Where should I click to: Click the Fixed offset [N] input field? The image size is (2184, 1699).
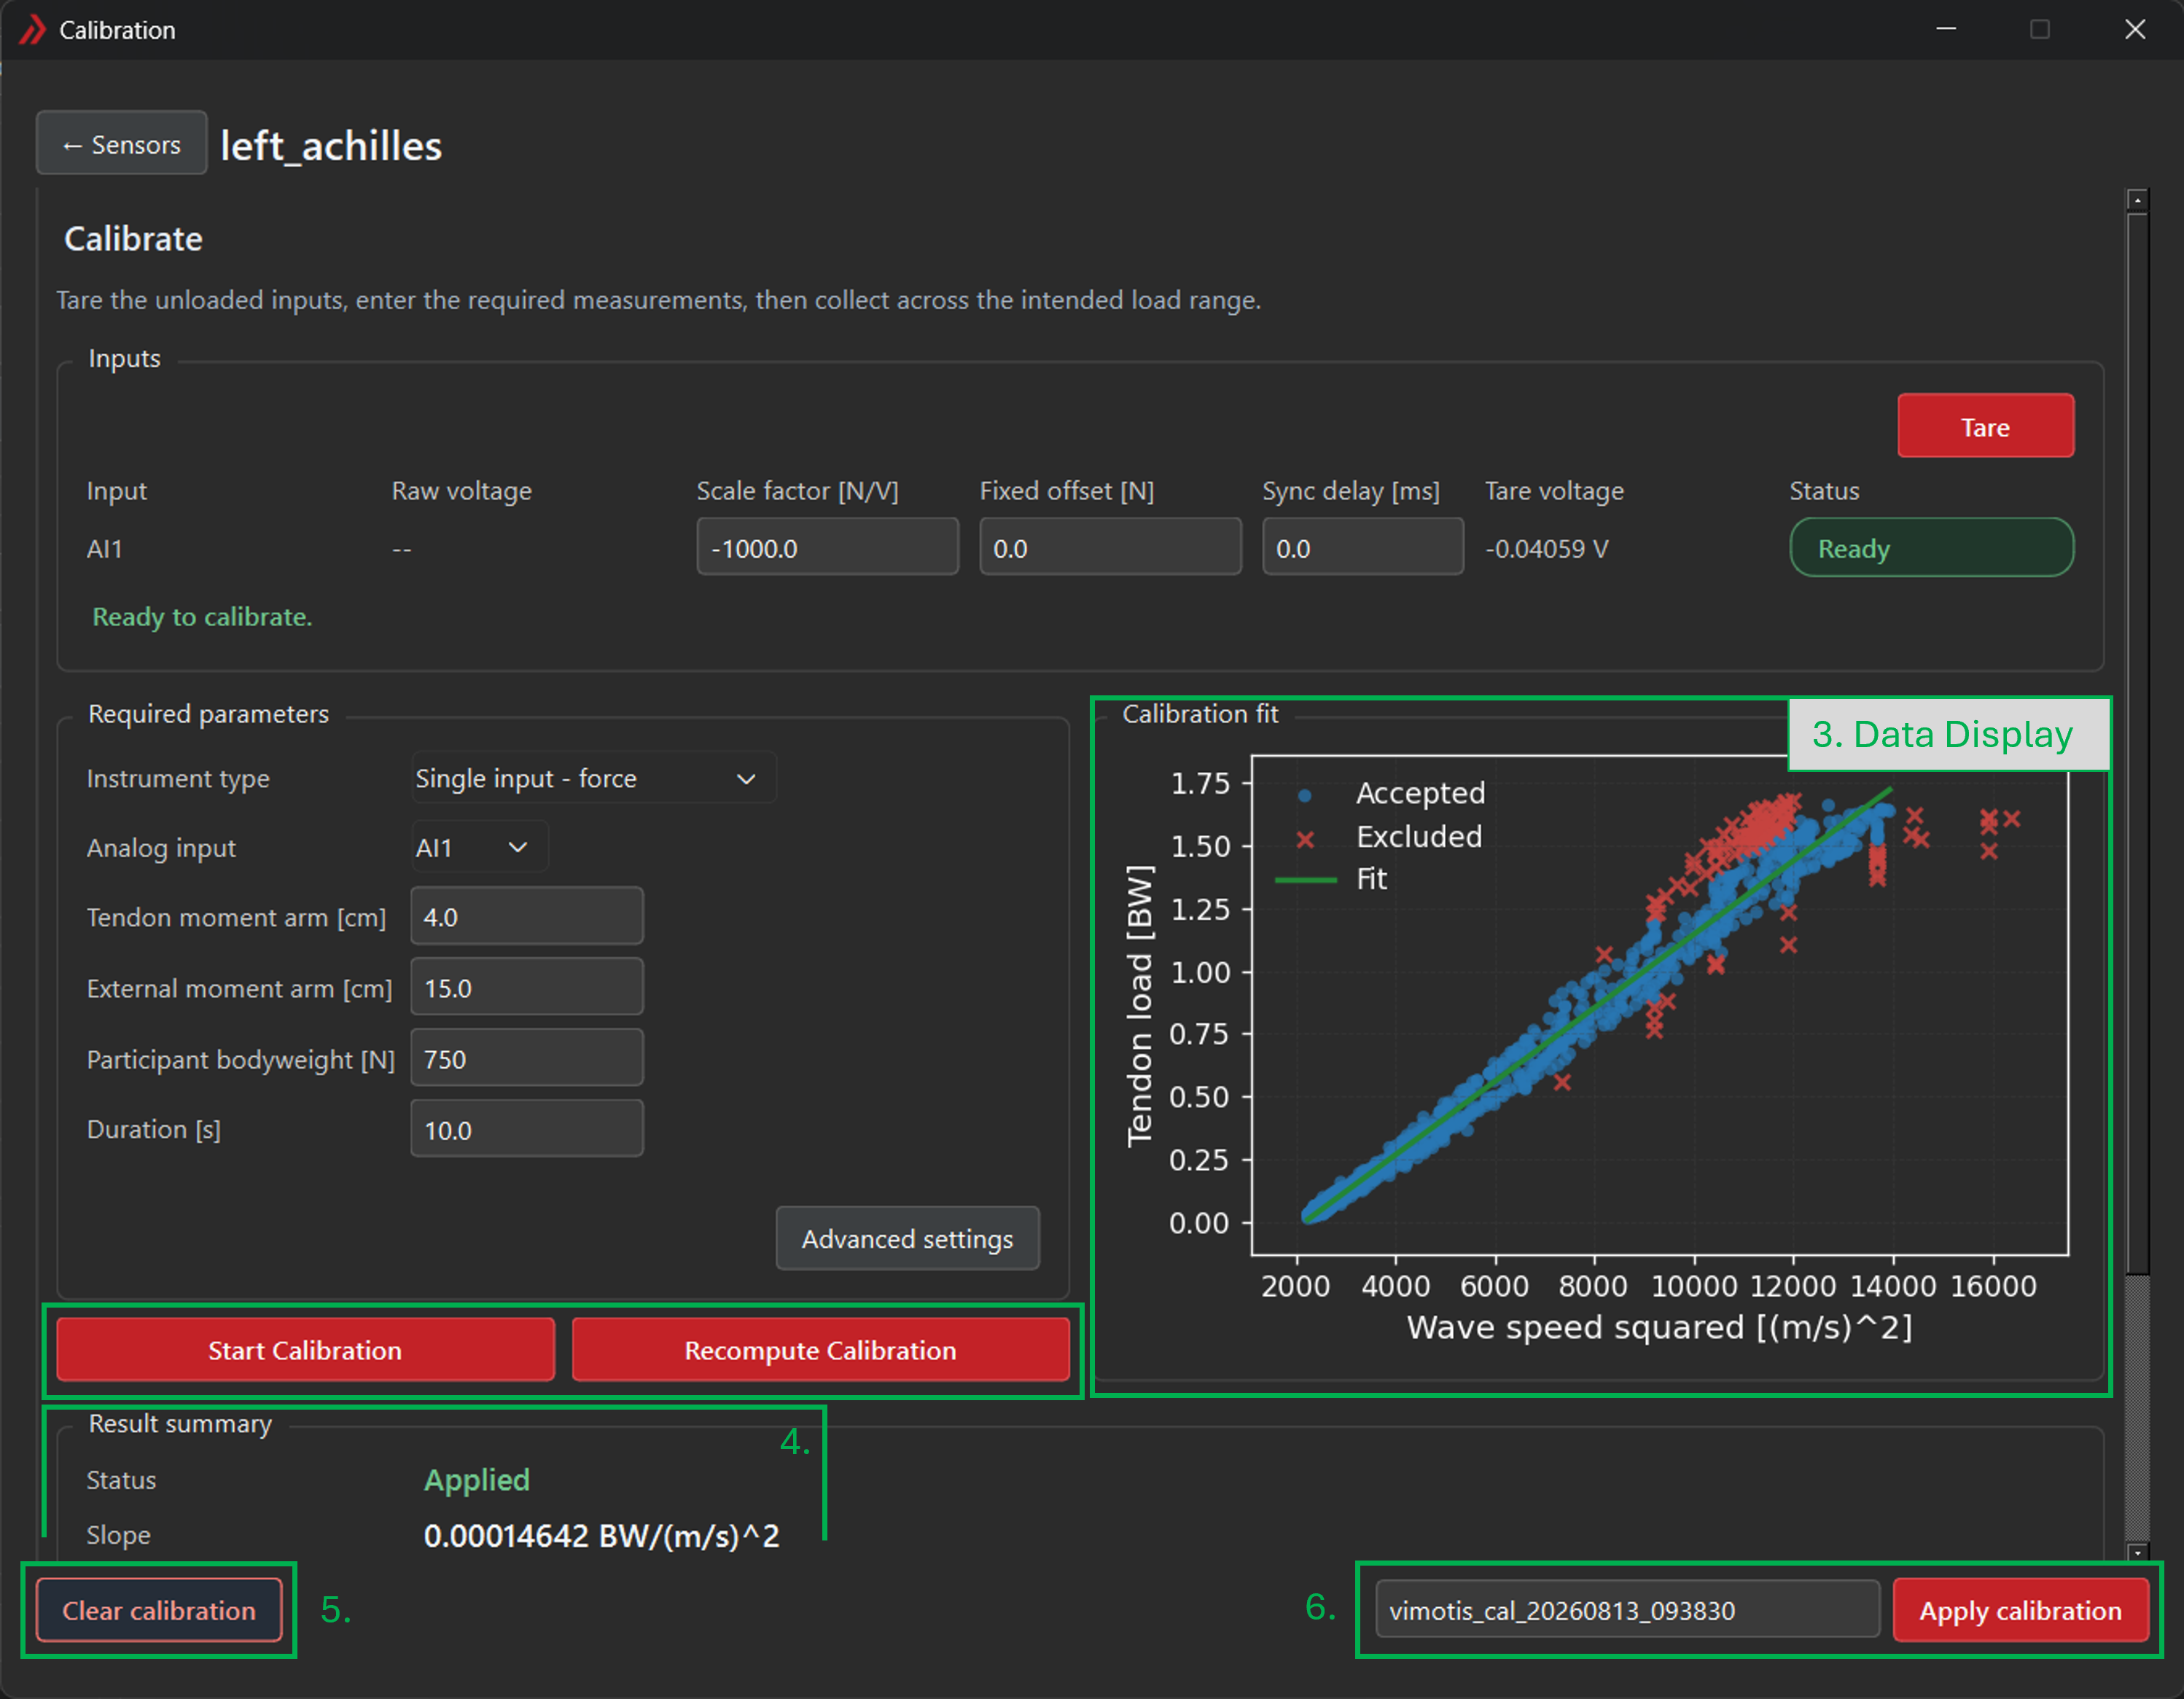click(x=1110, y=548)
